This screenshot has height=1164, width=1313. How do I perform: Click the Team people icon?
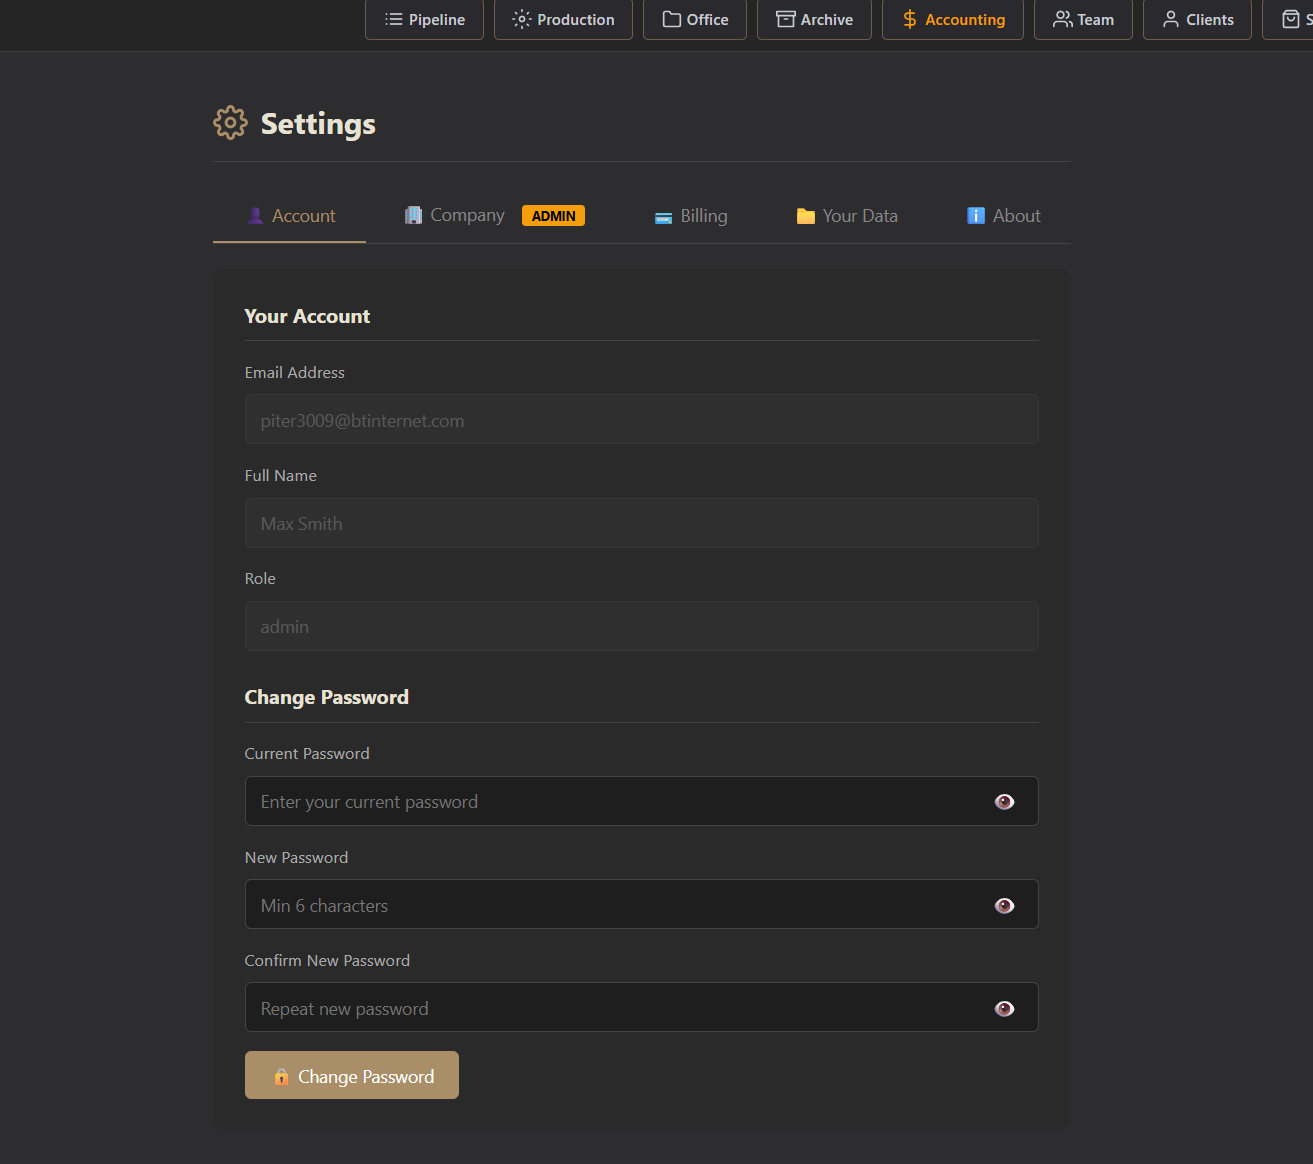tap(1063, 20)
